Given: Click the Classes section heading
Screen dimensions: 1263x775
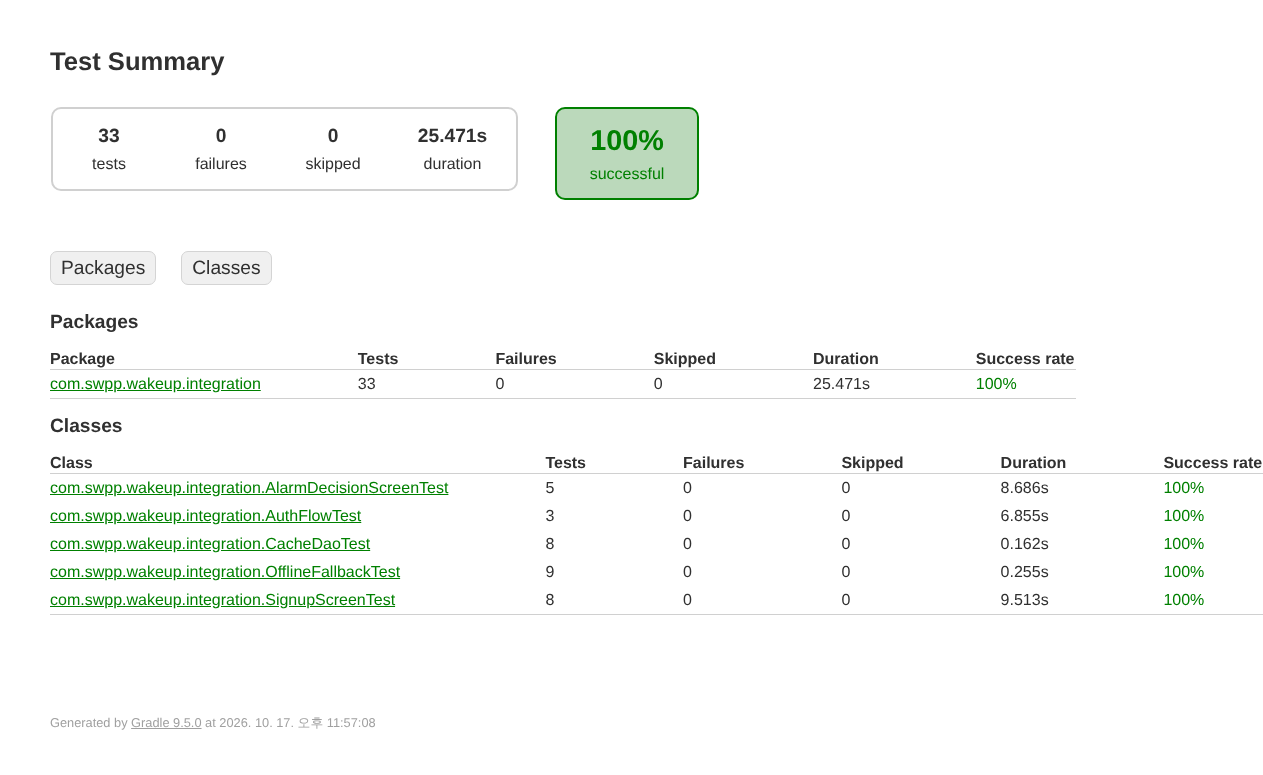Looking at the screenshot, I should pyautogui.click(x=86, y=426).
